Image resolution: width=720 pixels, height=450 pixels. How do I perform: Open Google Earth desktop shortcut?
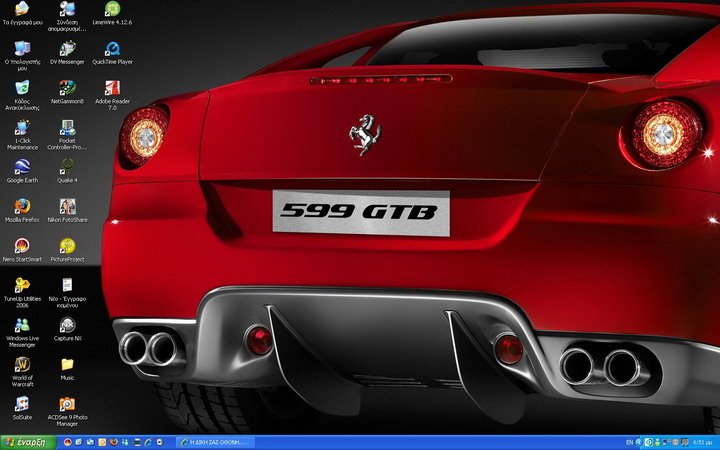tap(22, 170)
